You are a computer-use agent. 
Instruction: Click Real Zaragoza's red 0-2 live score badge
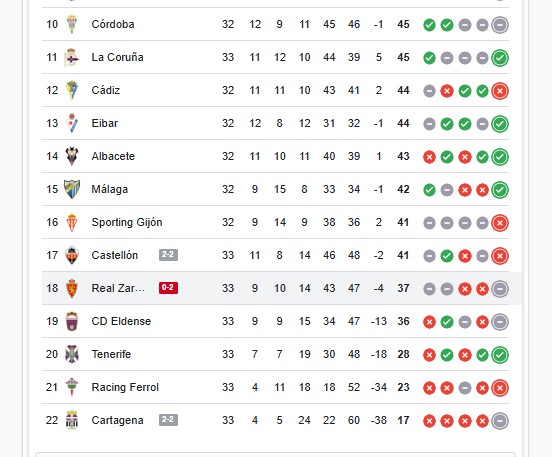pos(168,288)
